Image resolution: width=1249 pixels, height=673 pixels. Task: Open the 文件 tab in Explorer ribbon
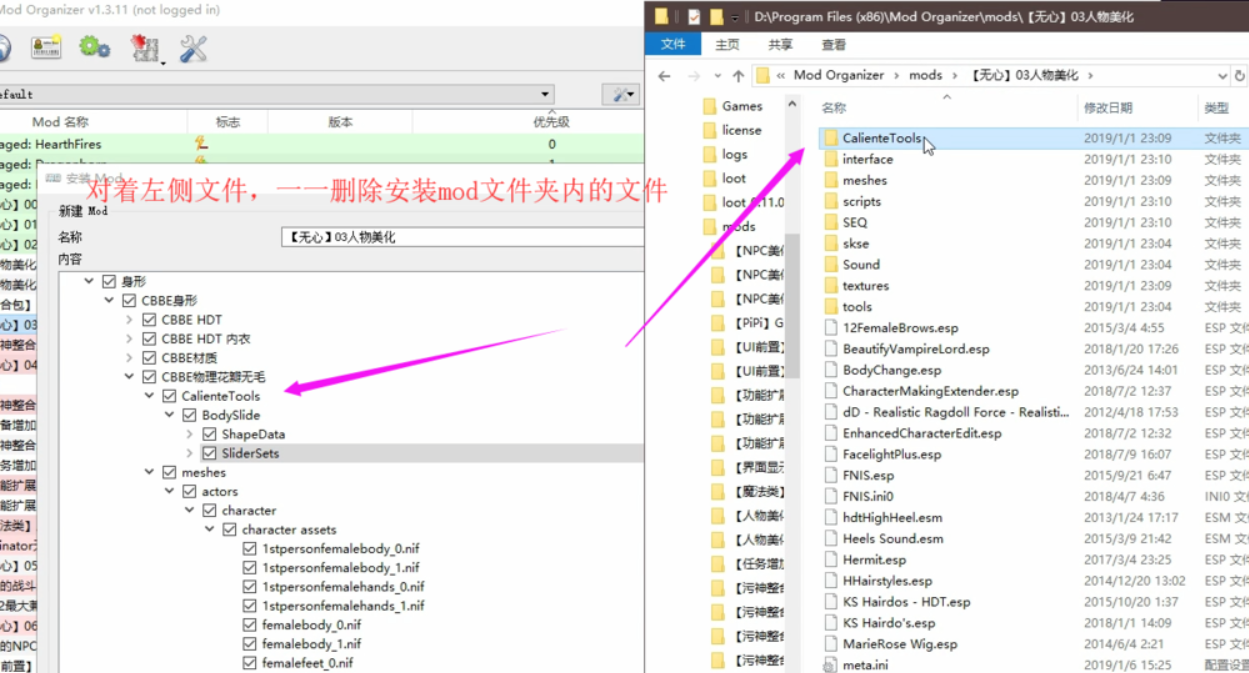pos(673,44)
